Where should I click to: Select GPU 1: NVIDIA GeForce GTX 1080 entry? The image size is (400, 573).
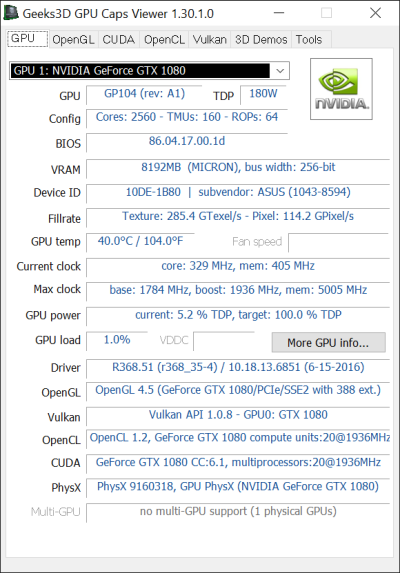141,71
